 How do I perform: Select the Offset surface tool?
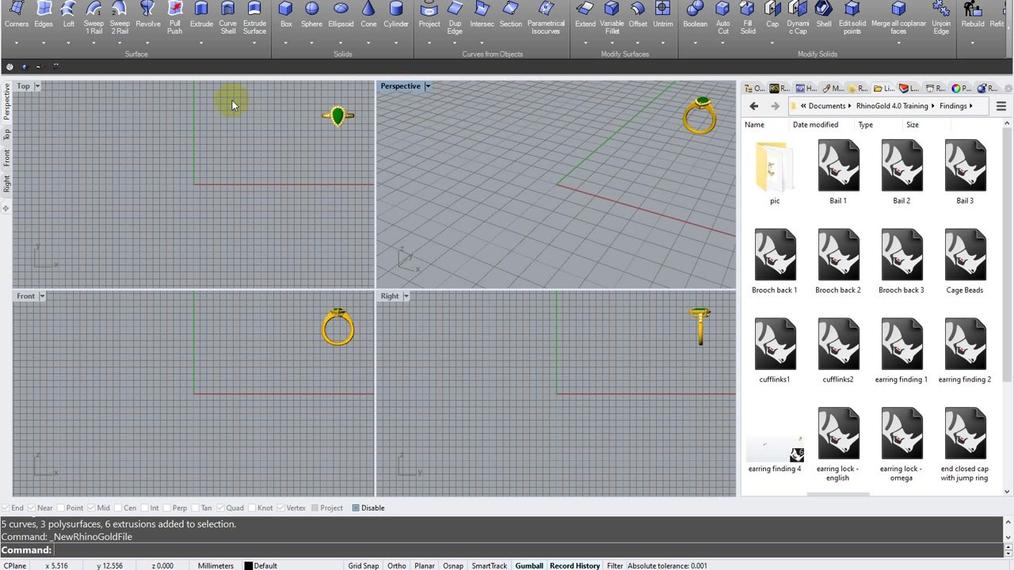[638, 16]
